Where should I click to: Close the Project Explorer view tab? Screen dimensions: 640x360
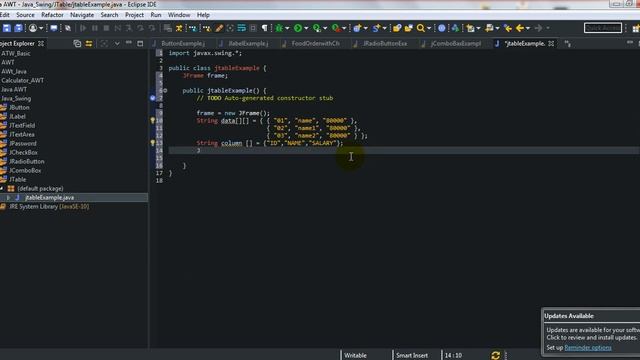tap(41, 43)
